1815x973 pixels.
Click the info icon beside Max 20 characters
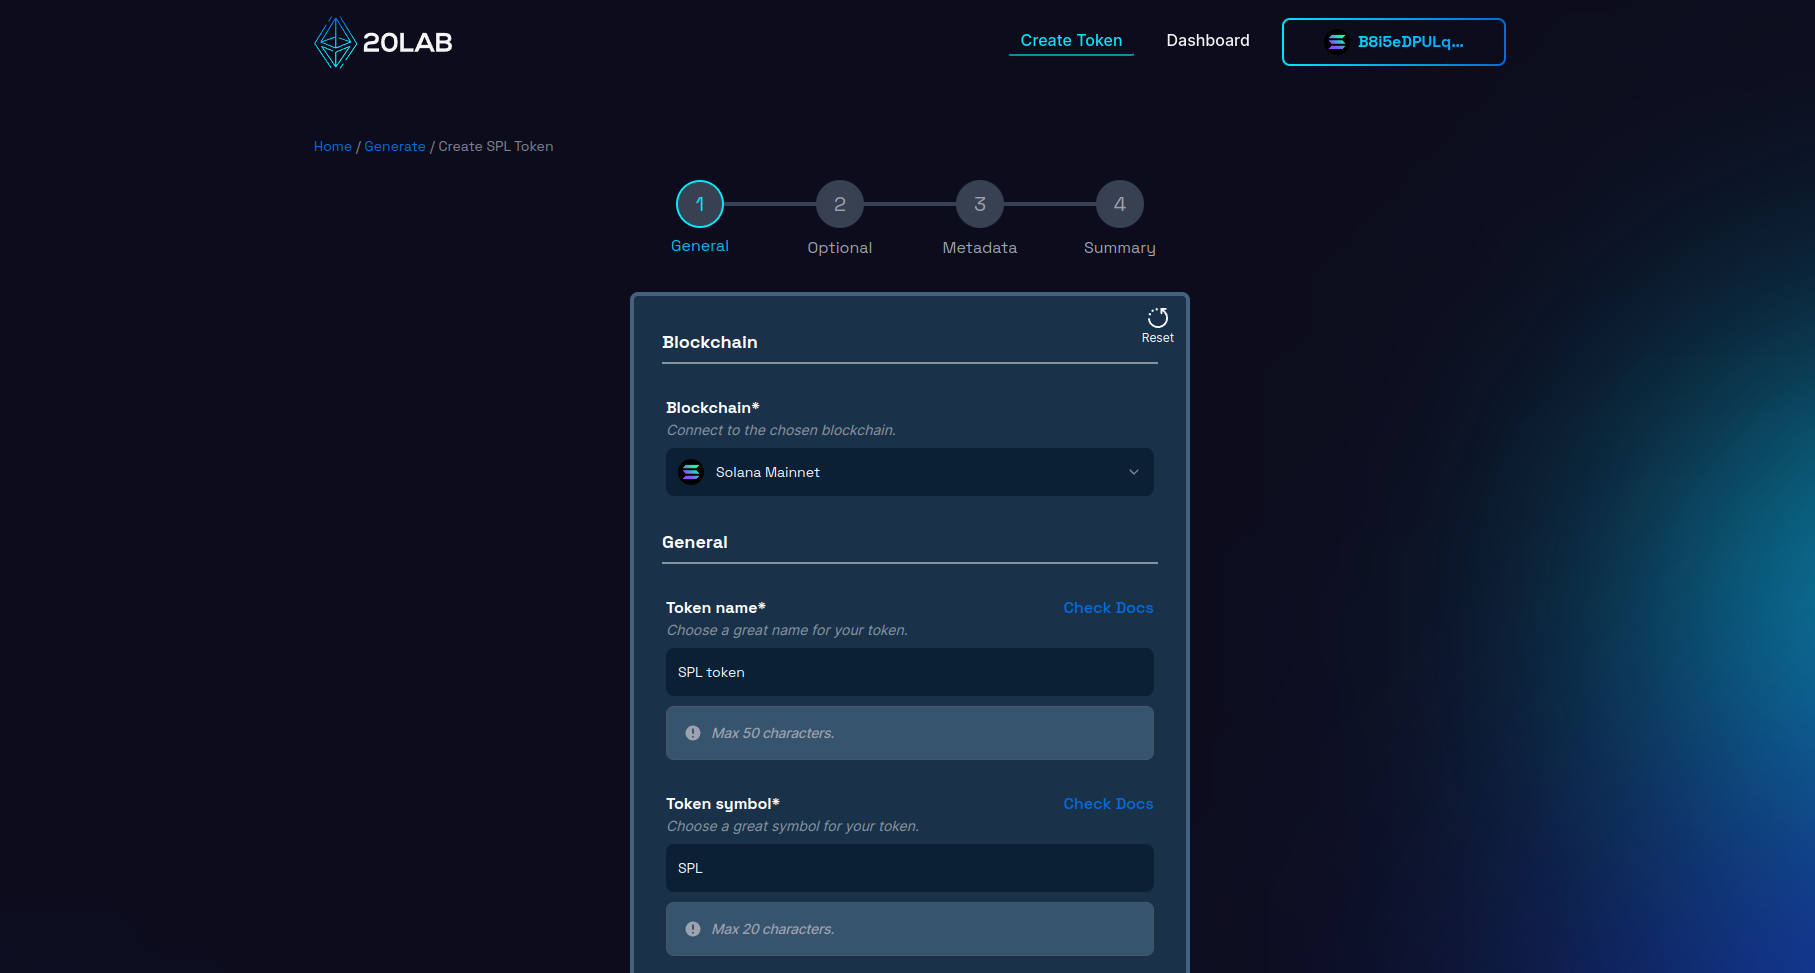[693, 929]
